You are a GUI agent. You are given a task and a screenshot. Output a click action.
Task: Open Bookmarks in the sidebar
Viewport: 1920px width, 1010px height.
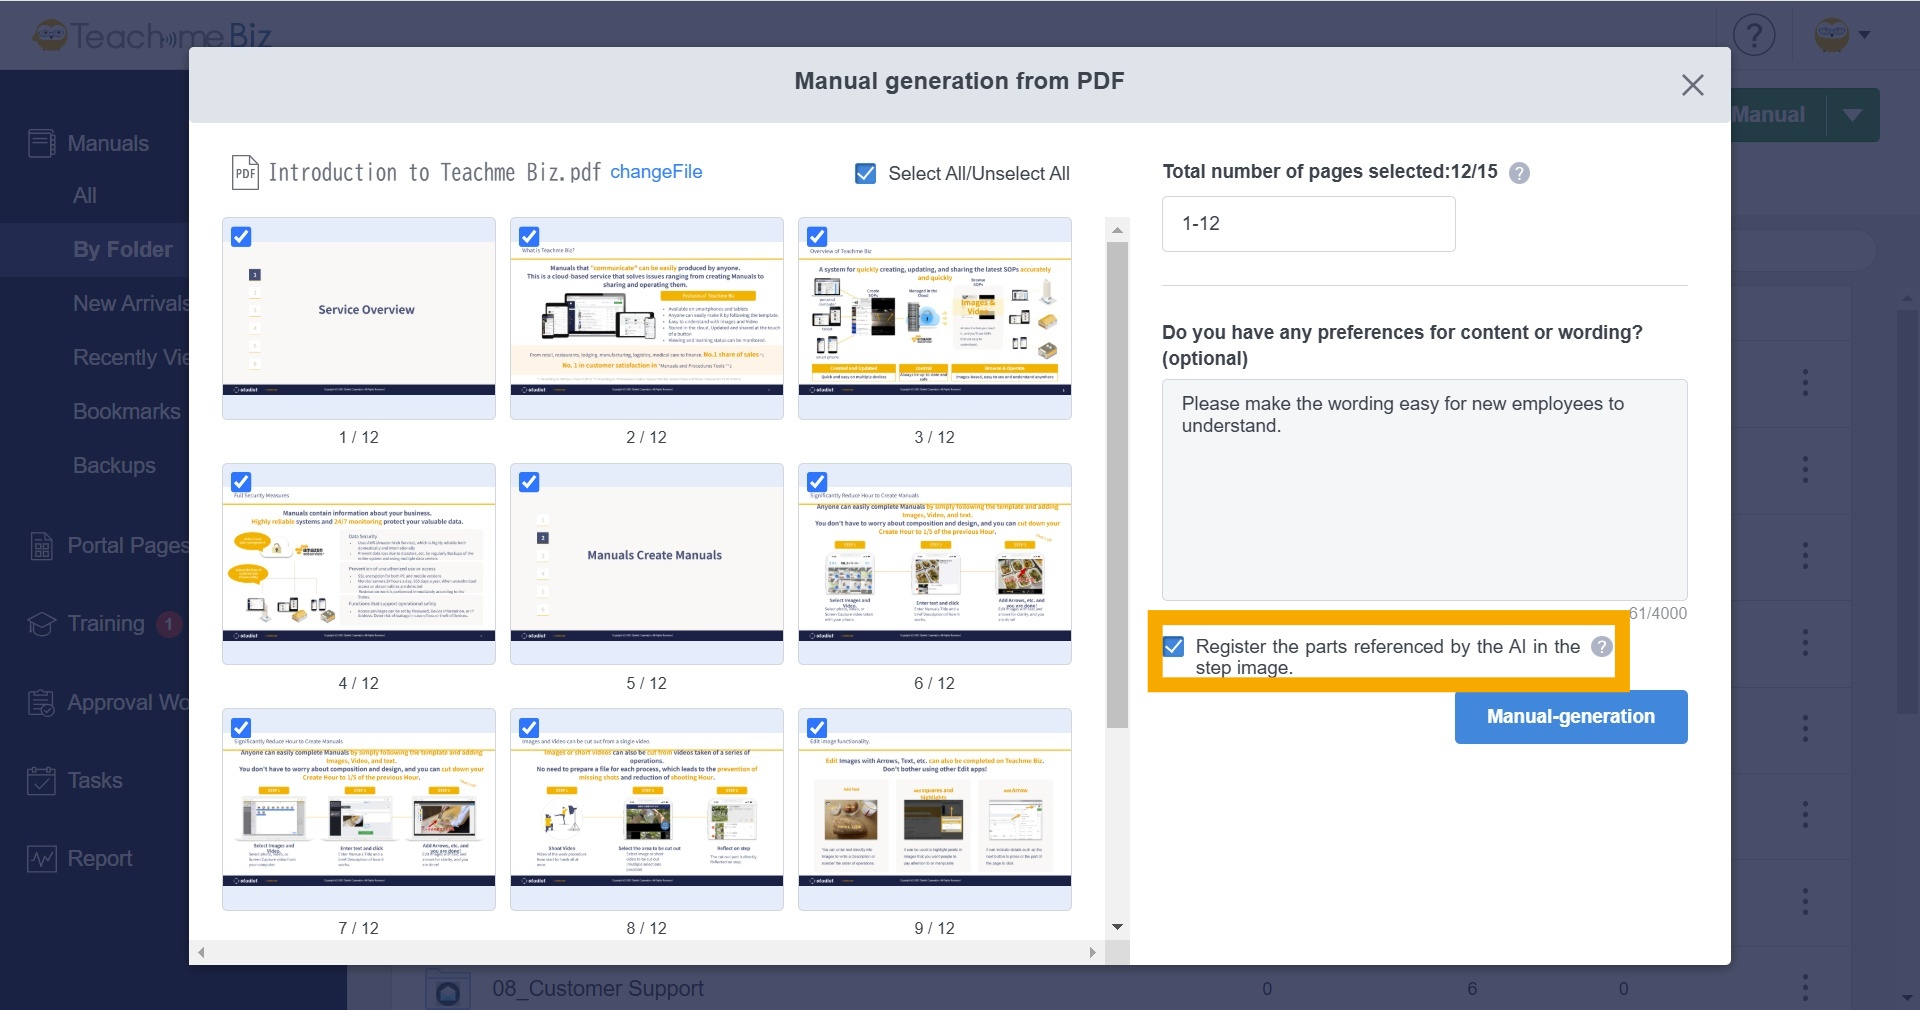(126, 412)
